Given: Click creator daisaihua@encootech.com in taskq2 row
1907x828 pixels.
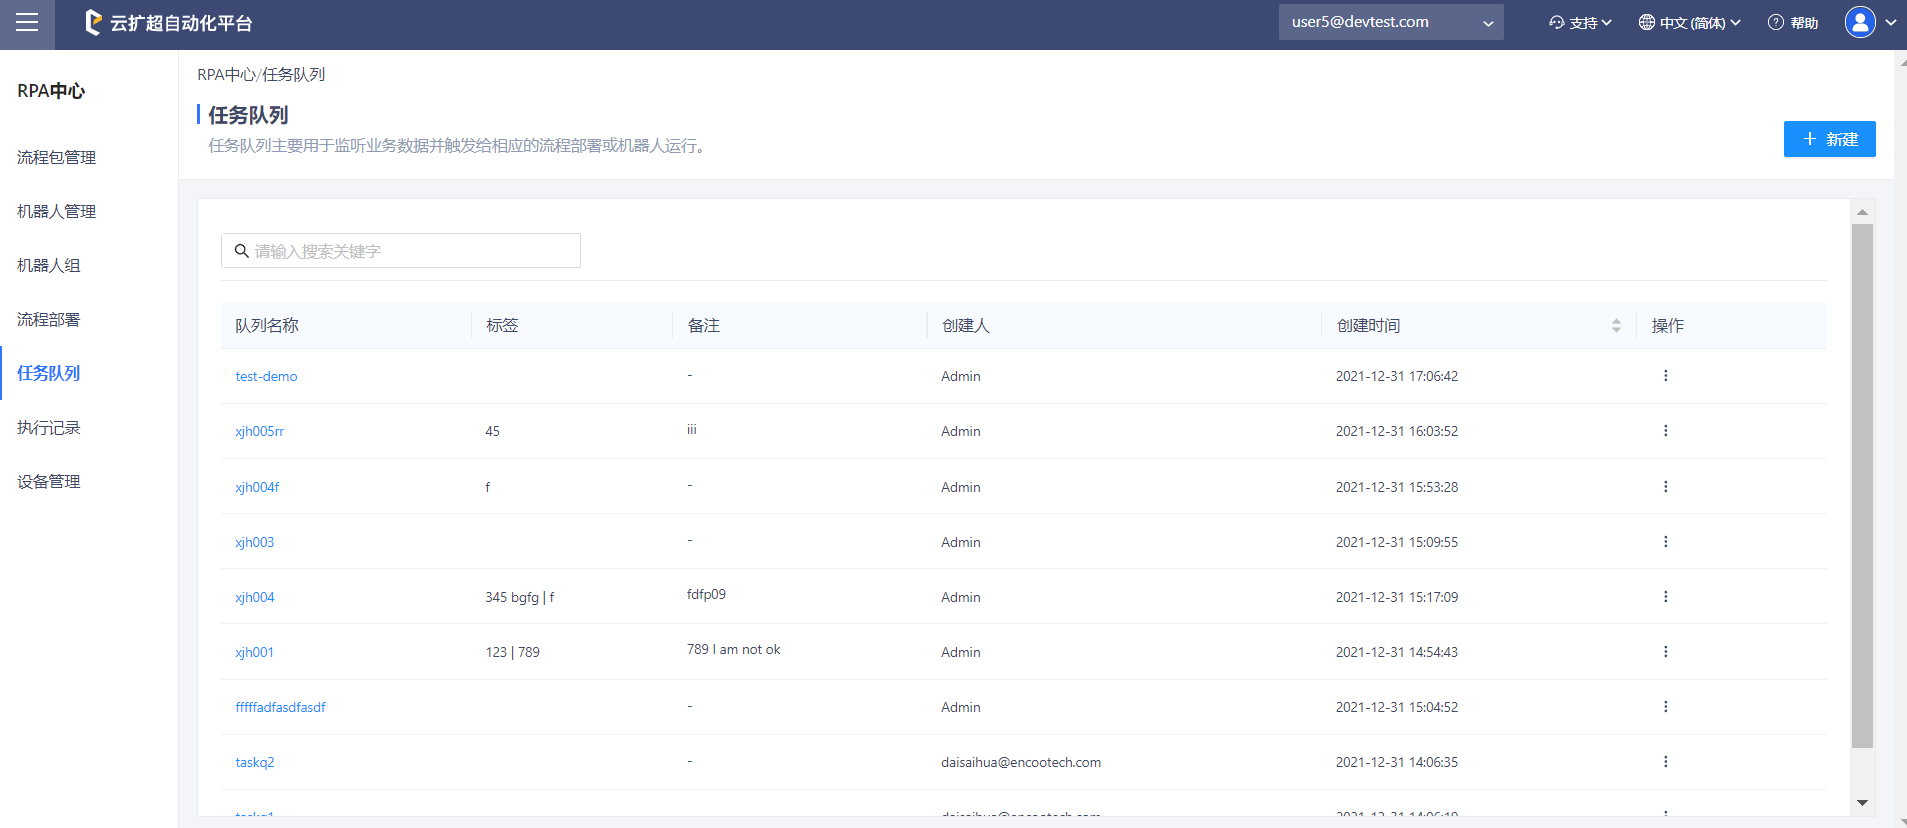Looking at the screenshot, I should 1021,762.
